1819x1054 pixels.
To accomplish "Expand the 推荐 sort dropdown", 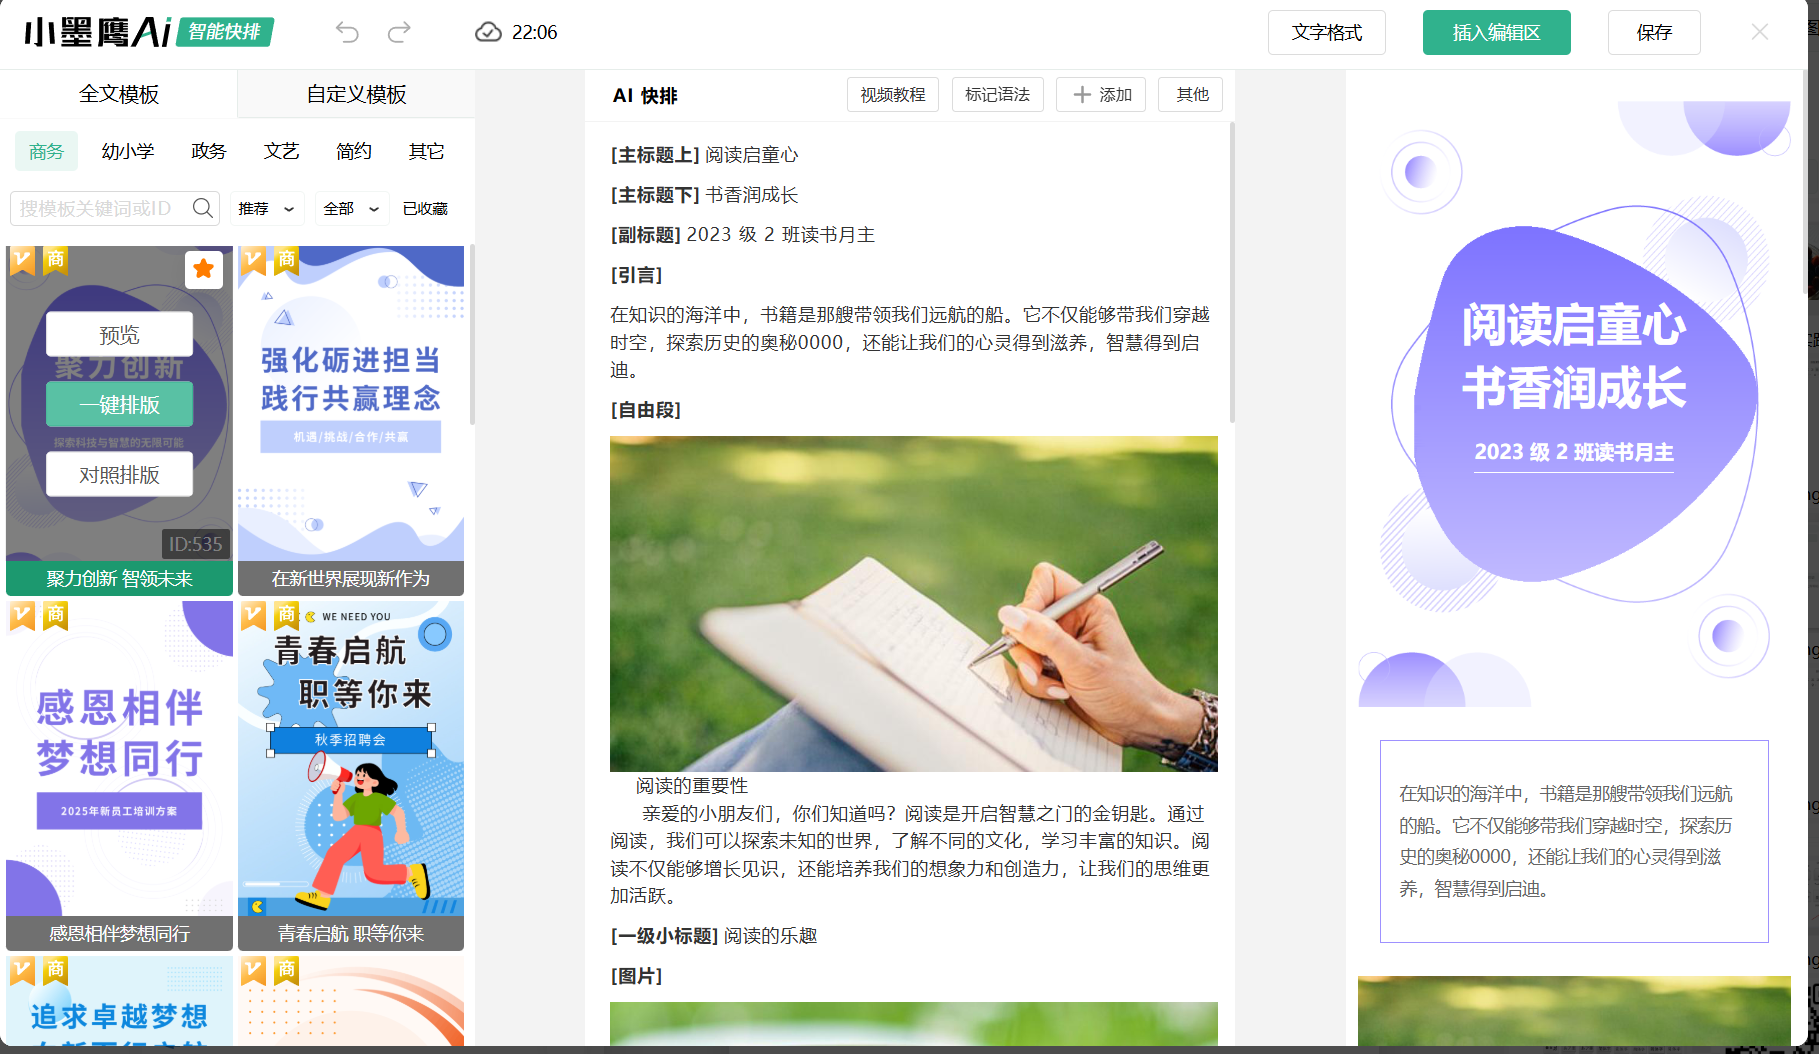I will click(x=266, y=209).
